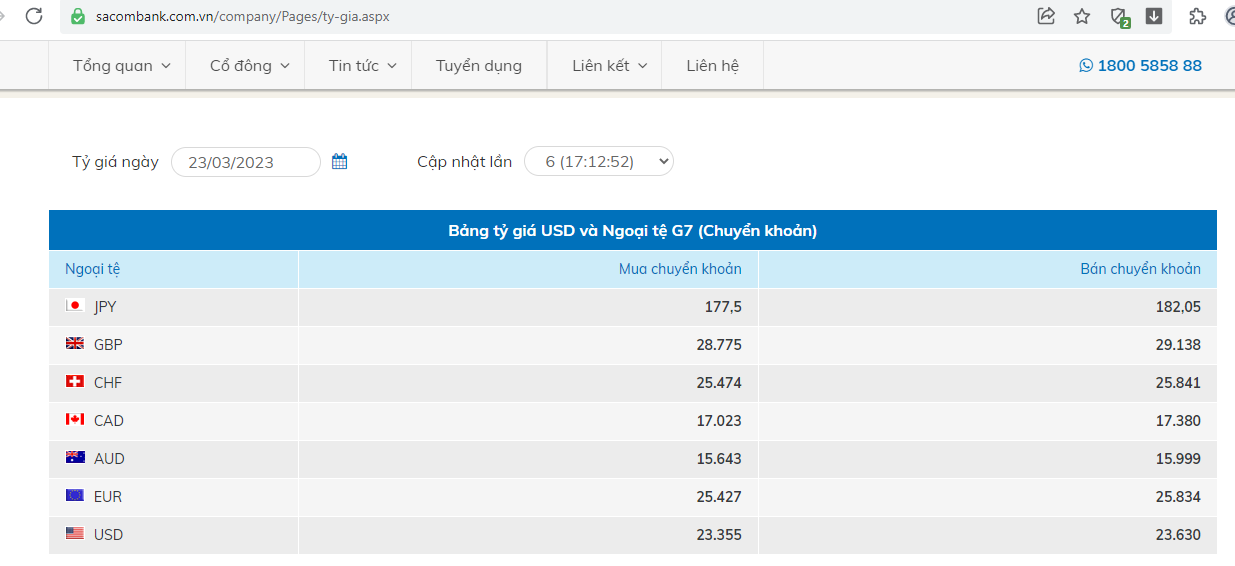
Task: Open the Cập nhật lần dropdown
Action: [599, 161]
